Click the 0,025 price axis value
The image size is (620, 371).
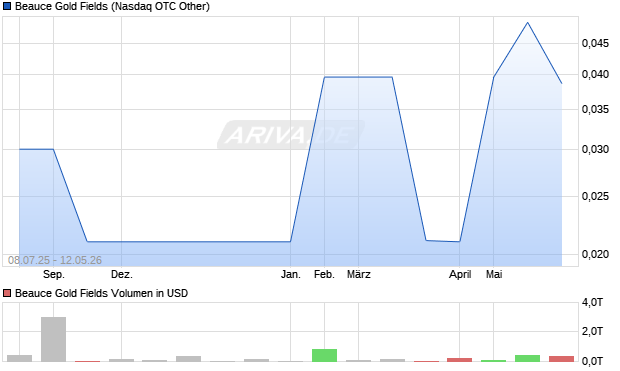point(595,196)
